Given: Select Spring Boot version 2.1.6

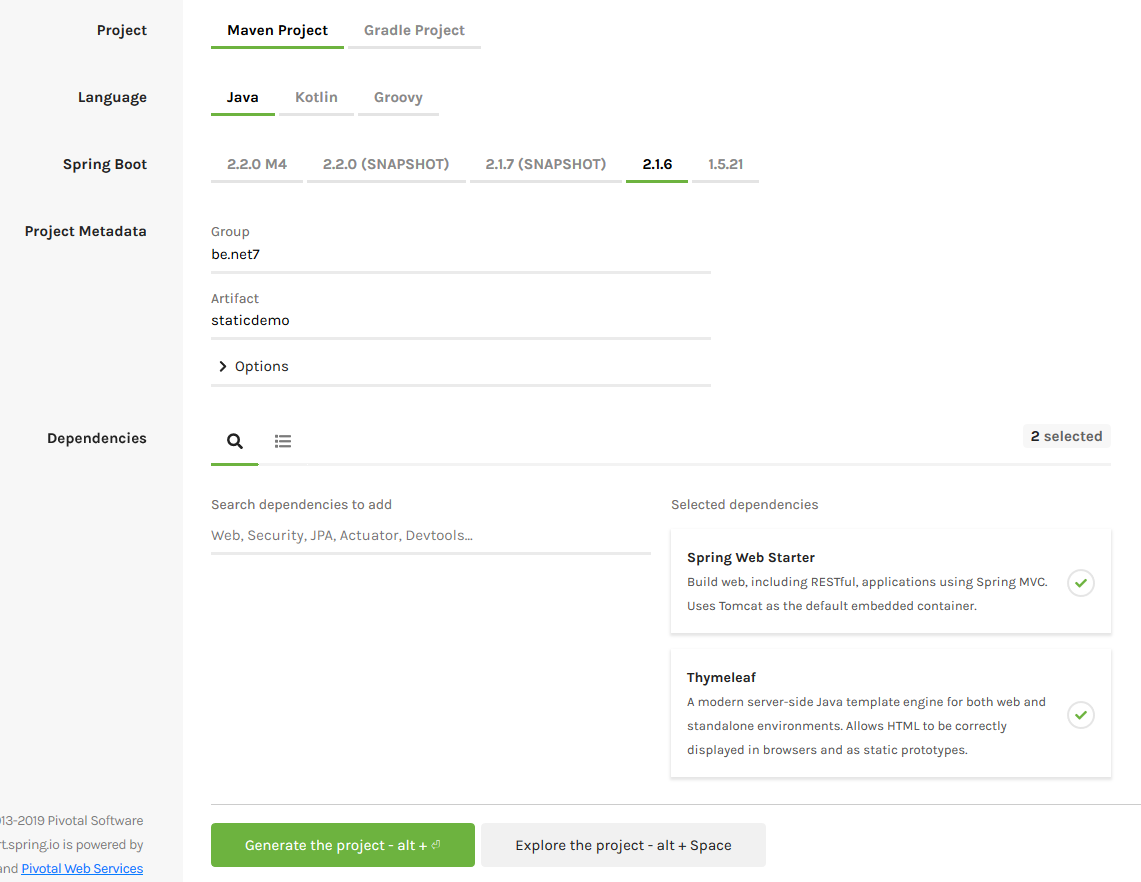Looking at the screenshot, I should pos(657,165).
